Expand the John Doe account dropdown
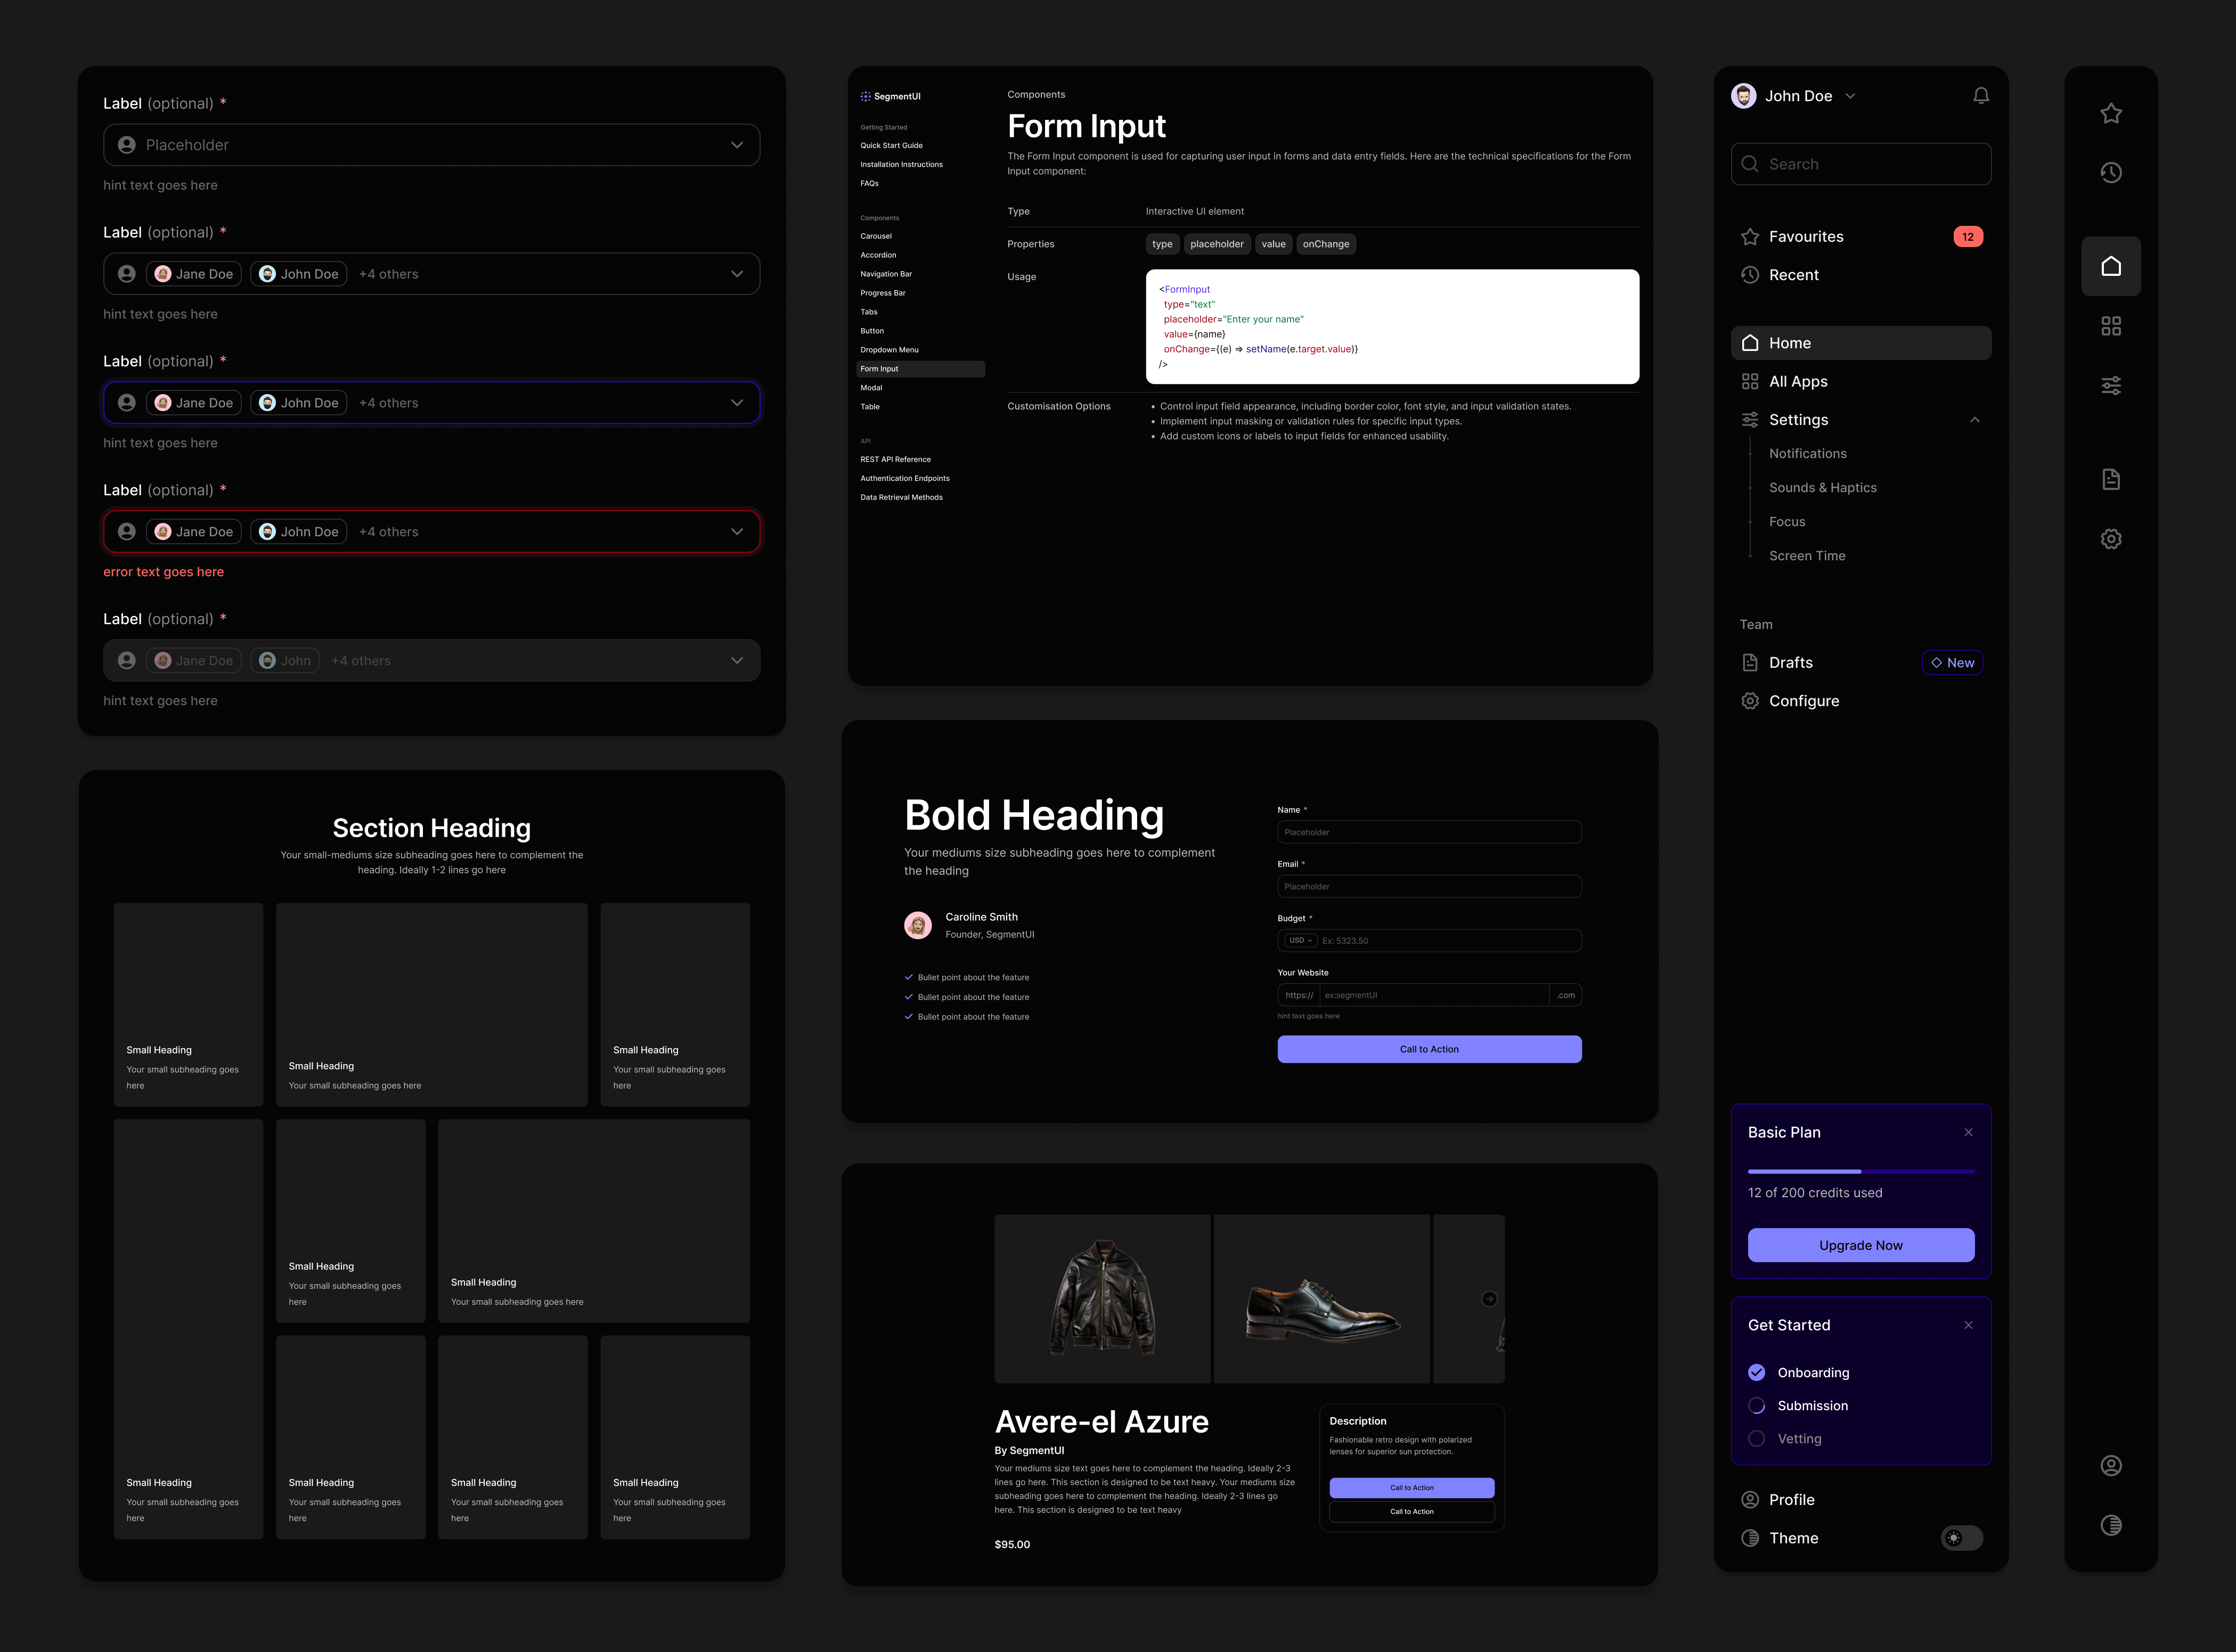This screenshot has height=1652, width=2236. coord(1850,95)
